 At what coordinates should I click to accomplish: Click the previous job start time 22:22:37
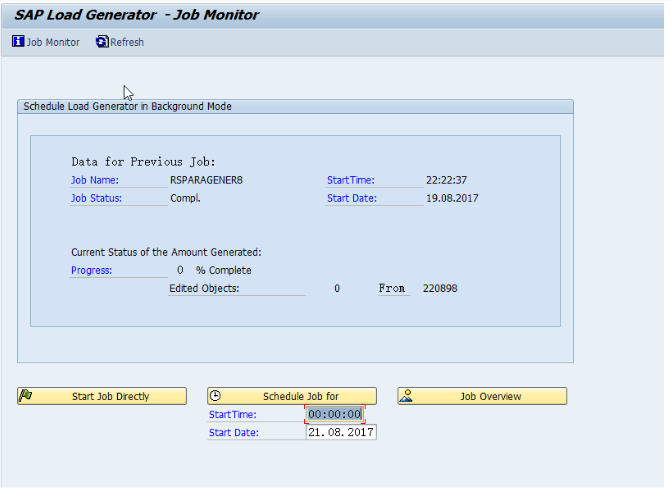pyautogui.click(x=446, y=180)
